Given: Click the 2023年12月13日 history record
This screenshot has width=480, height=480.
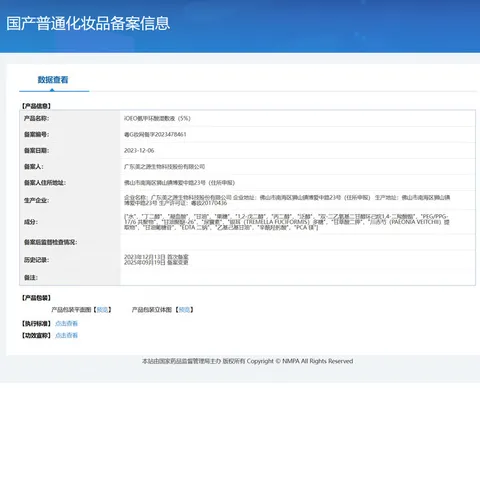Looking at the screenshot, I should click(156, 257).
